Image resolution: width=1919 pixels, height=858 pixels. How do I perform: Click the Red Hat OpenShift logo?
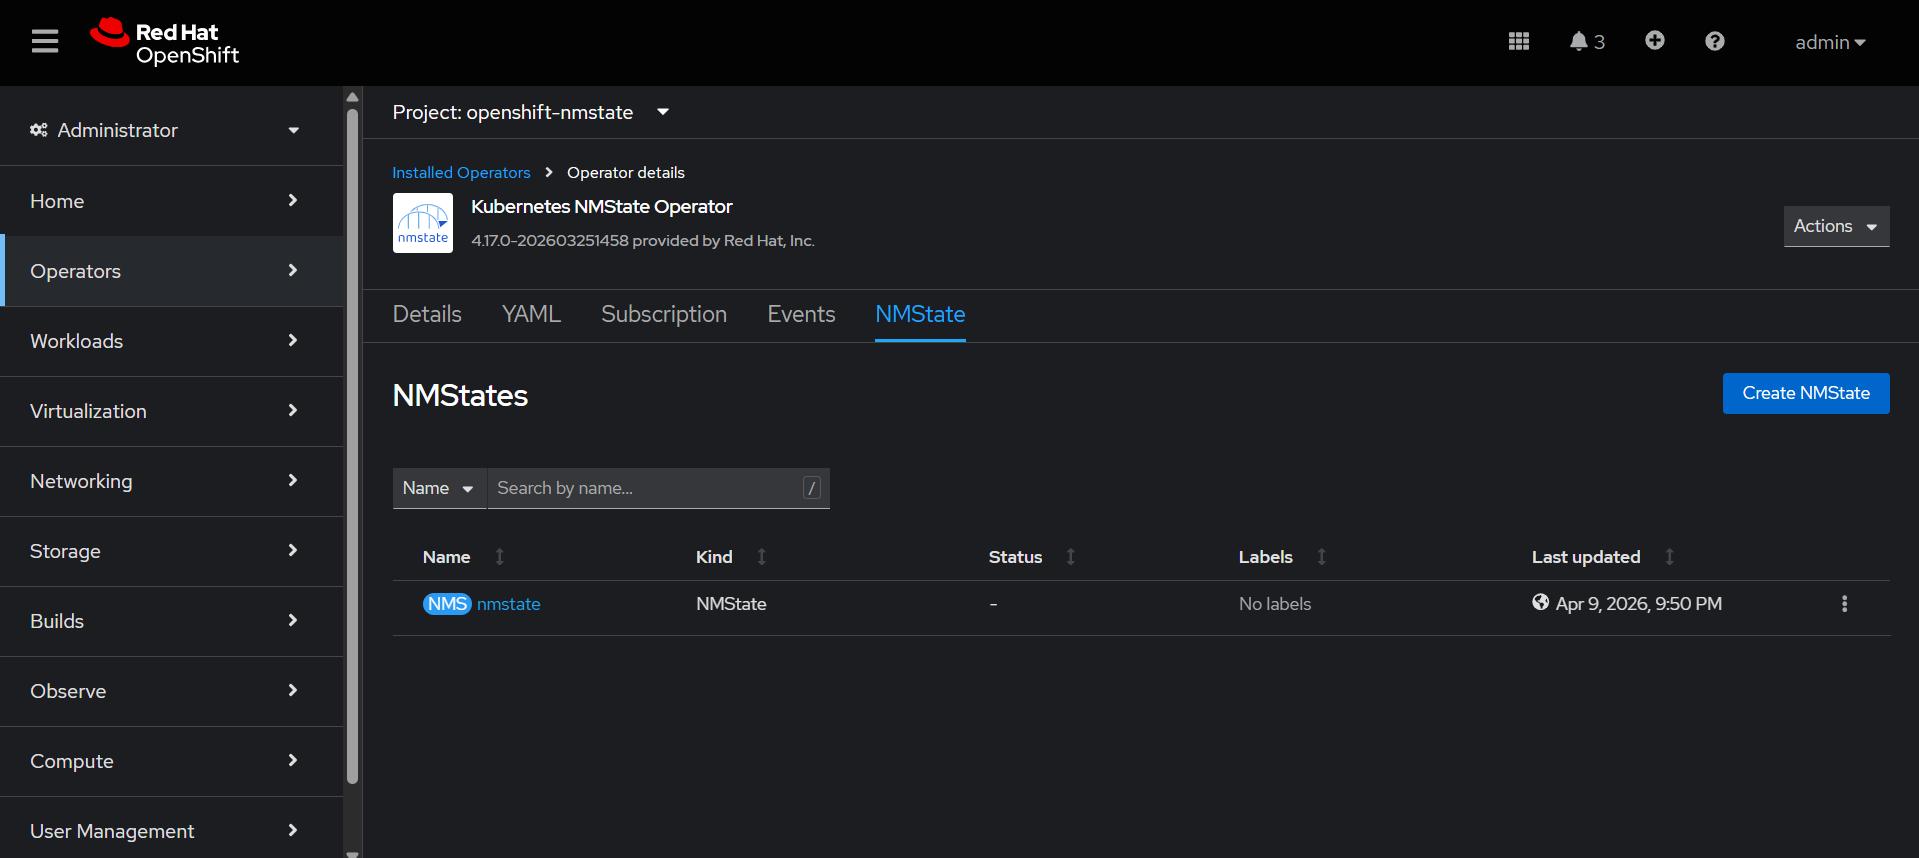[165, 43]
